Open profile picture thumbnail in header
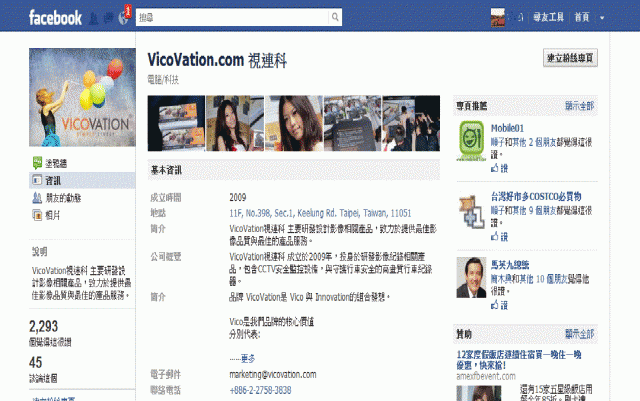 [498, 18]
